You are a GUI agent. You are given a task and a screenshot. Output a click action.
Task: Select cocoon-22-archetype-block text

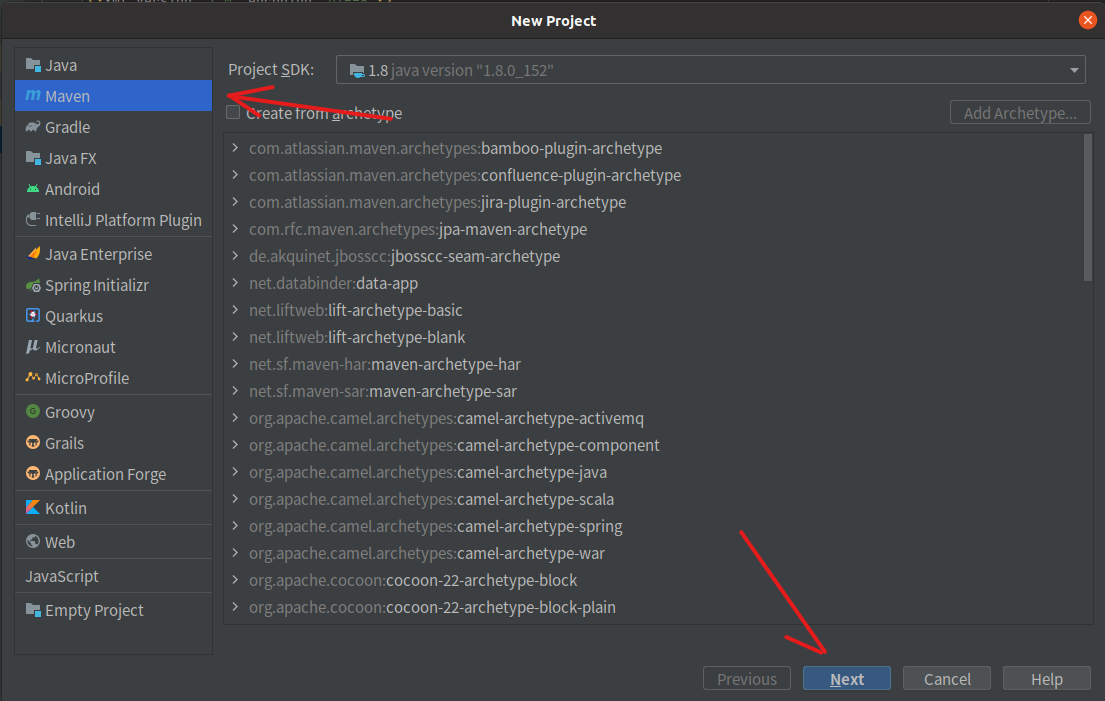pyautogui.click(x=481, y=580)
